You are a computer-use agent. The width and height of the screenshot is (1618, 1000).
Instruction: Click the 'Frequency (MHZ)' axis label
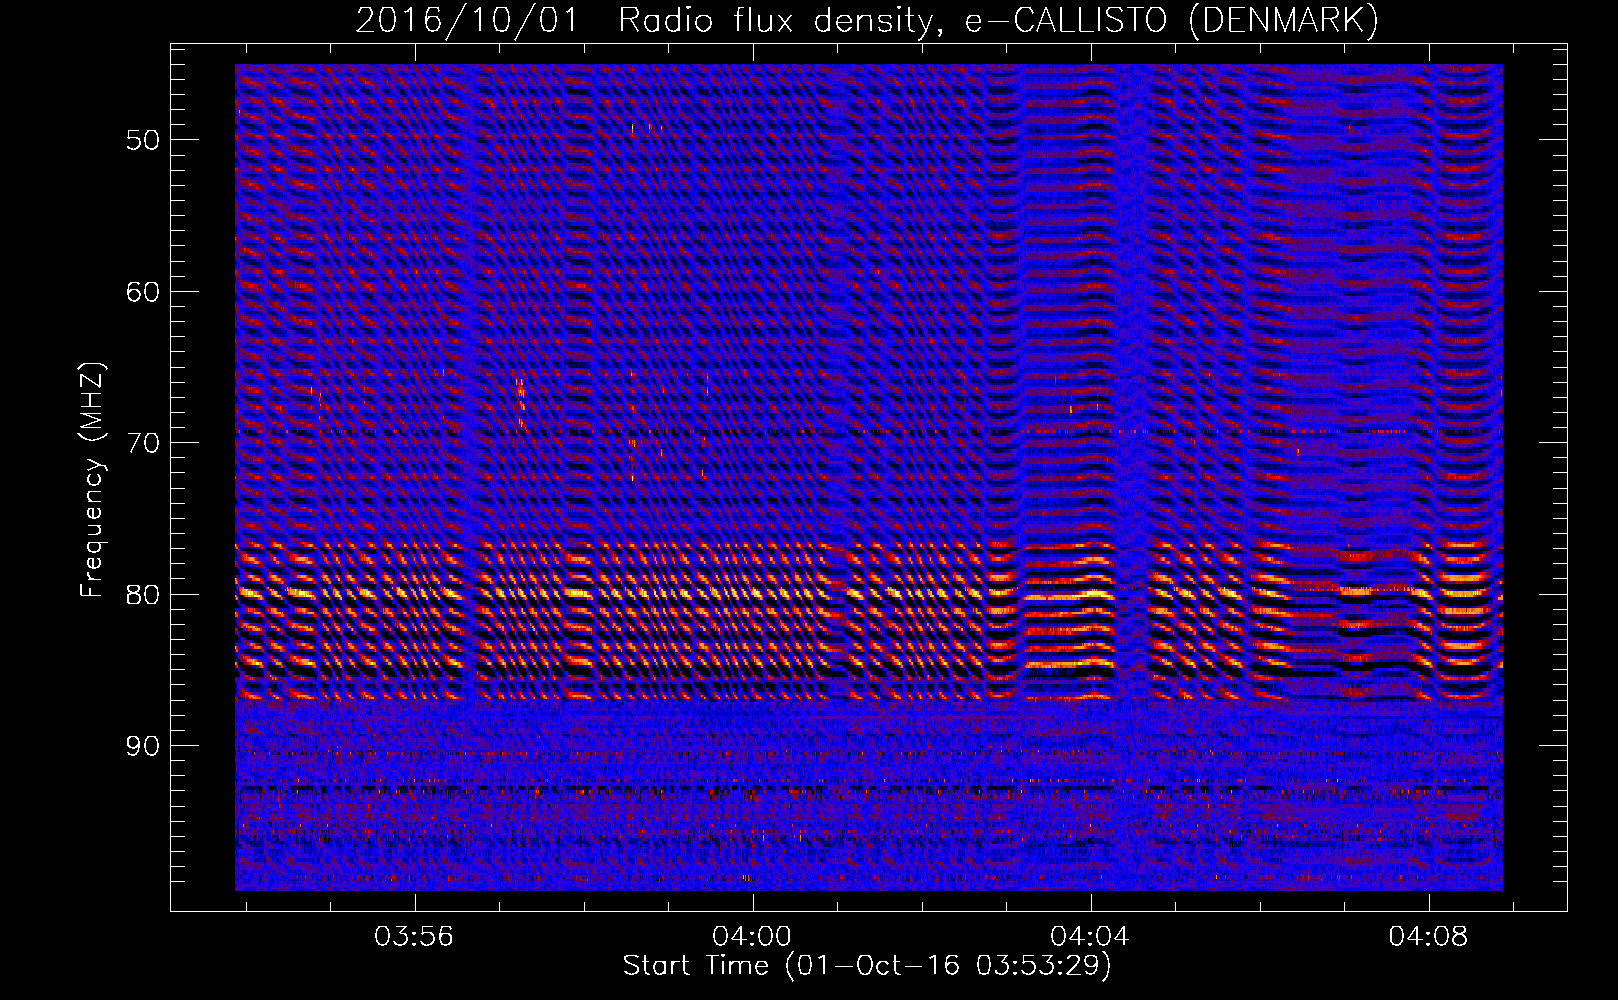point(92,480)
